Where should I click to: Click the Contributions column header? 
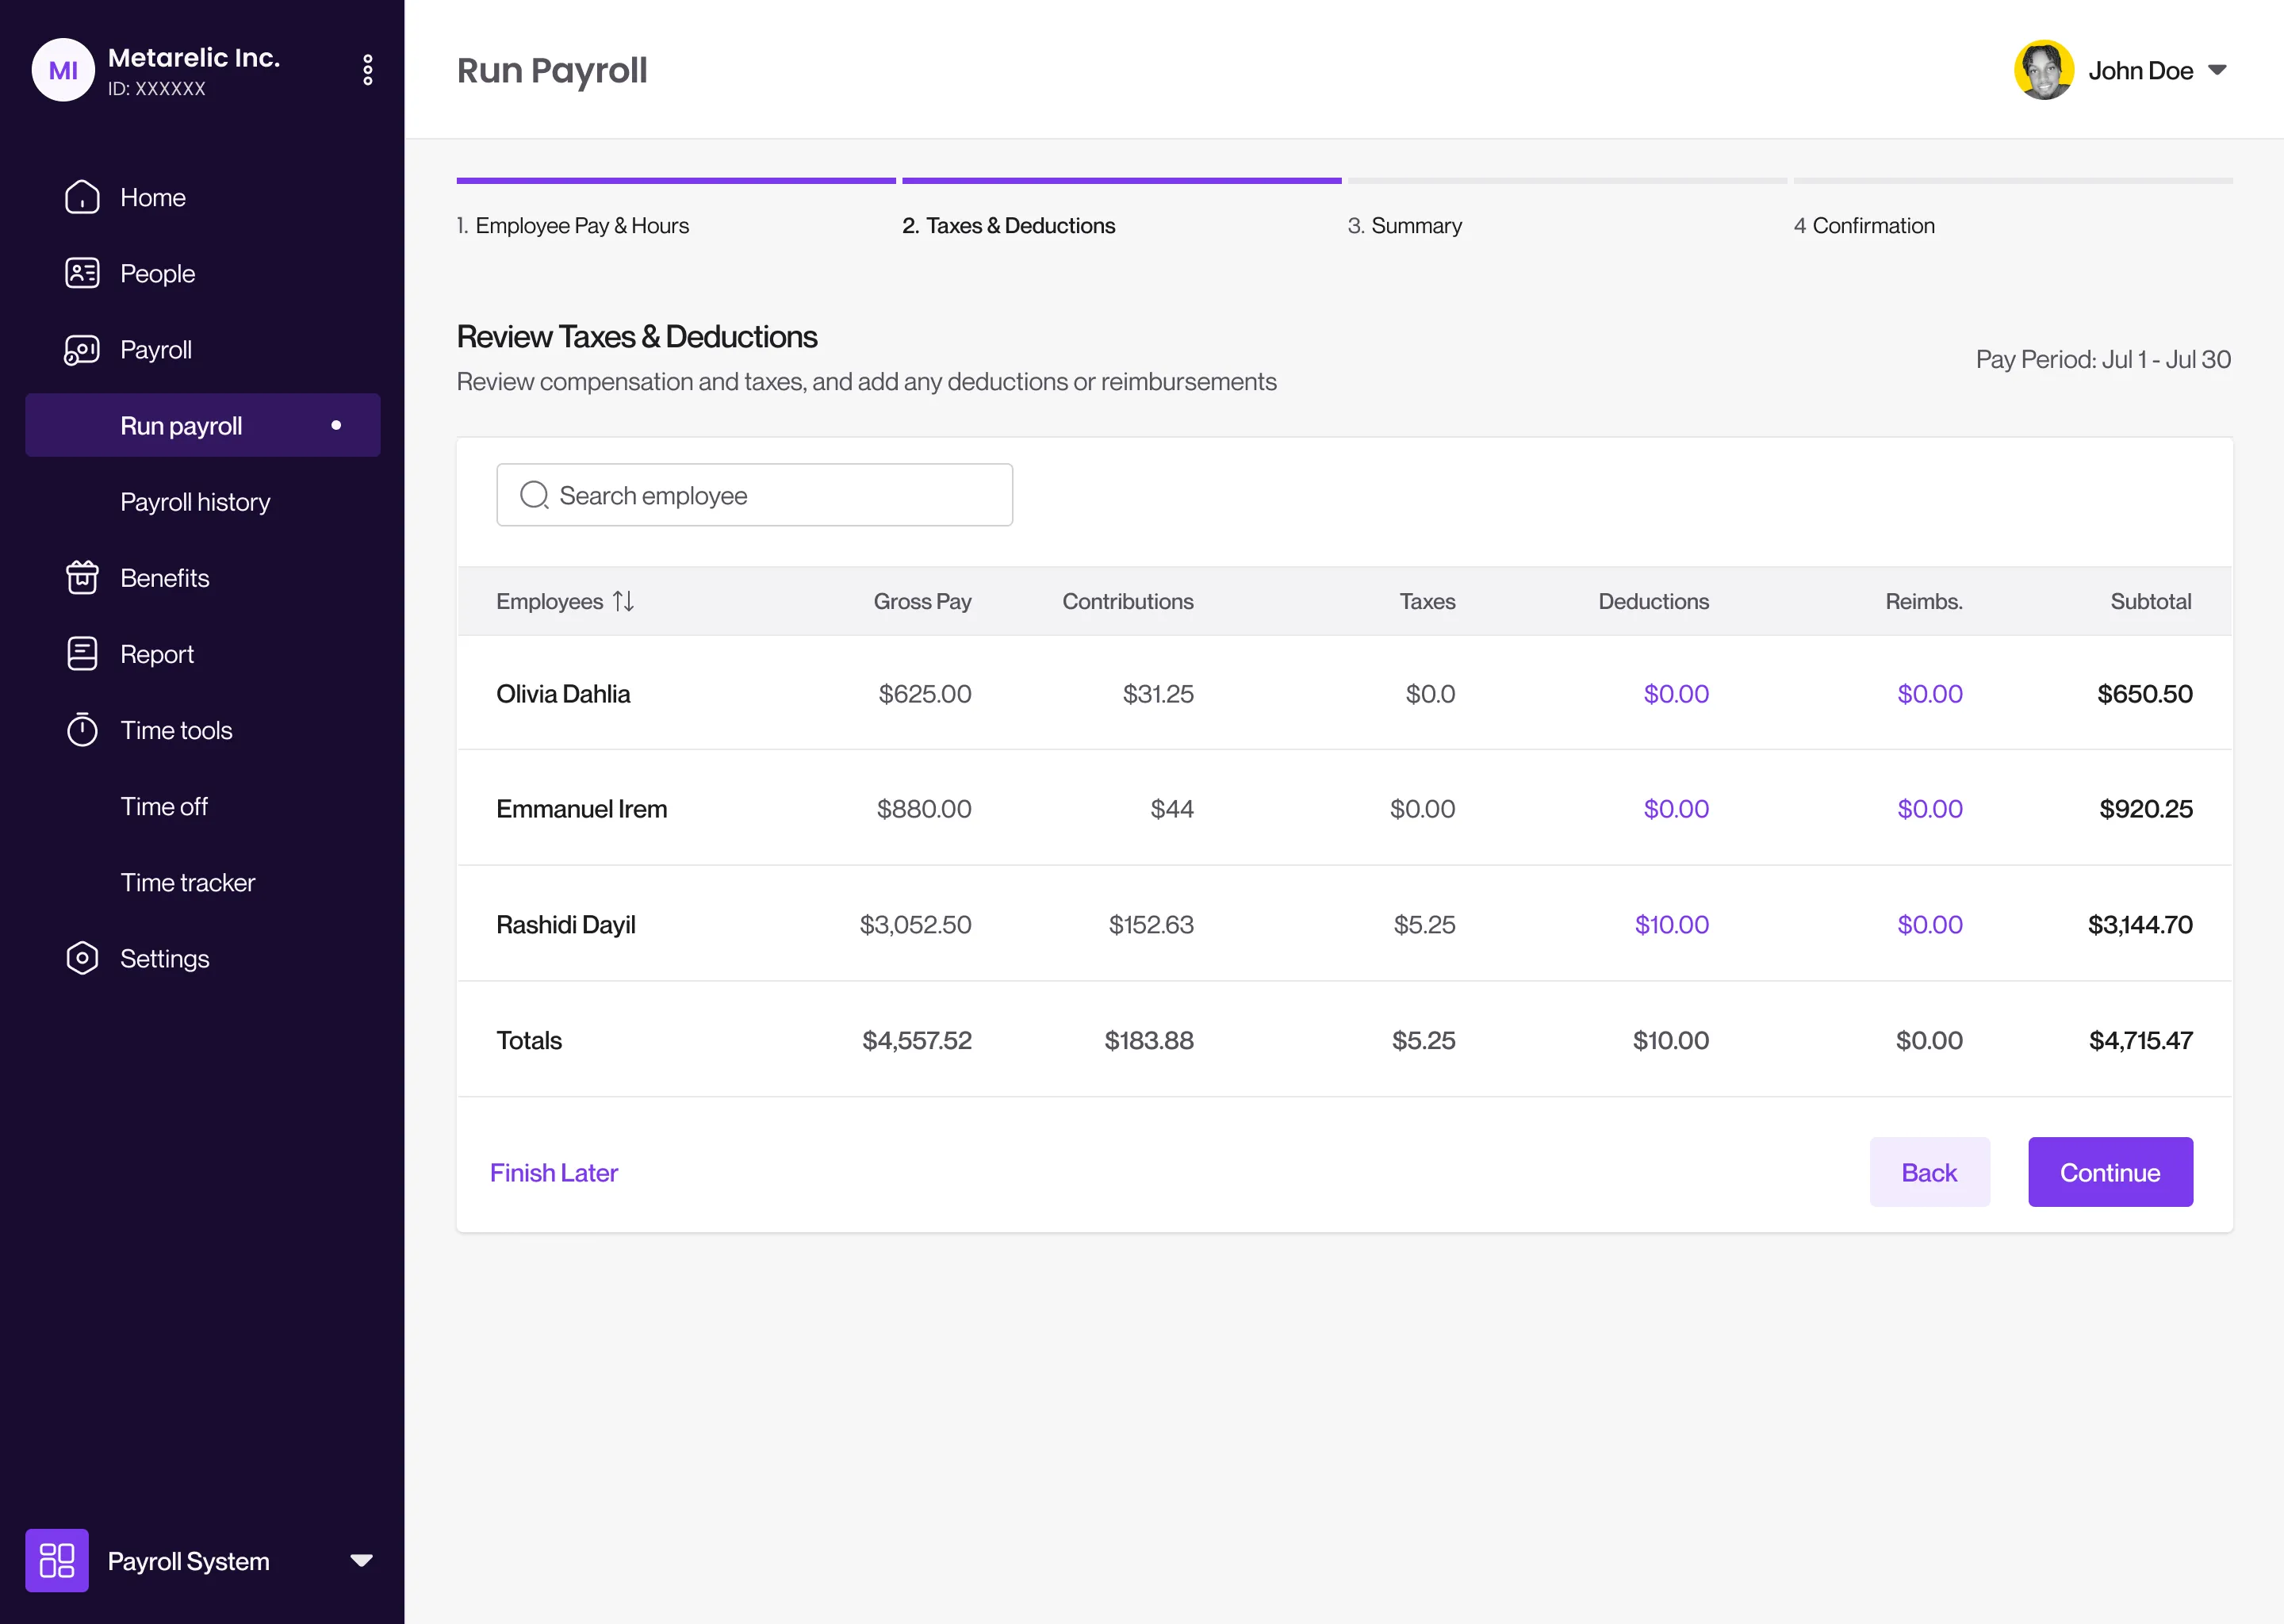point(1128,601)
